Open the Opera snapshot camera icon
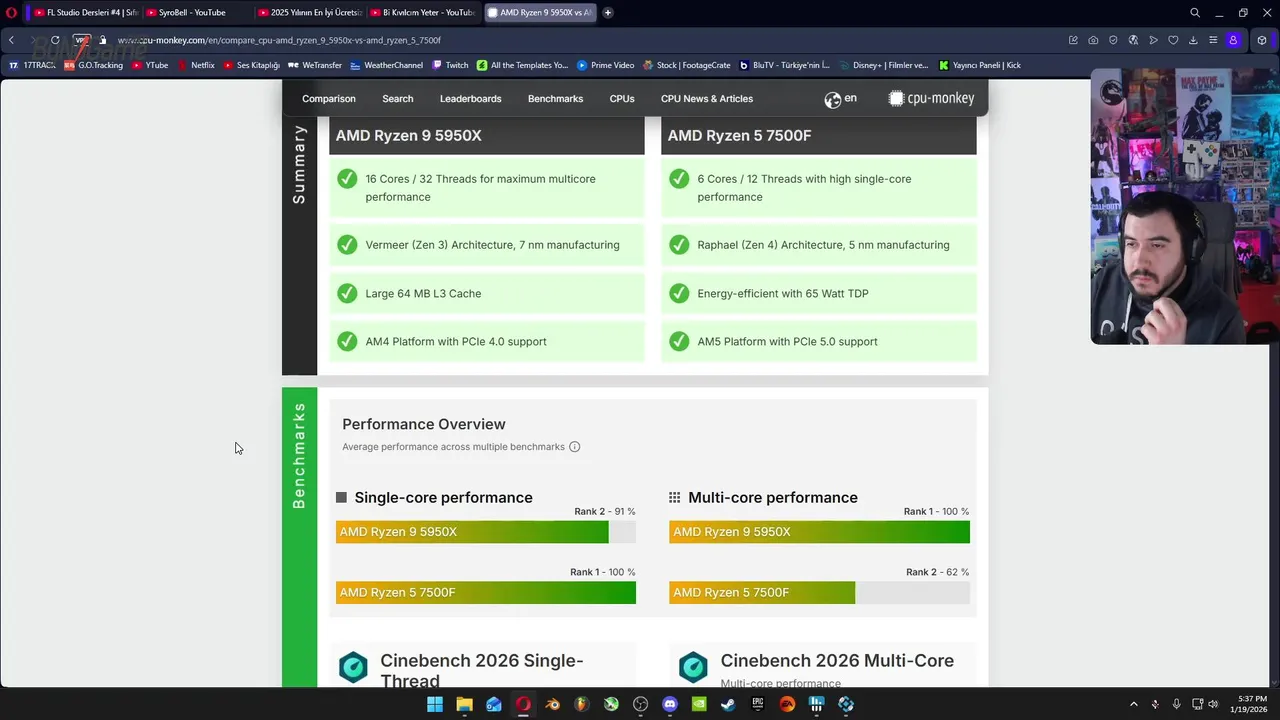 [1093, 40]
